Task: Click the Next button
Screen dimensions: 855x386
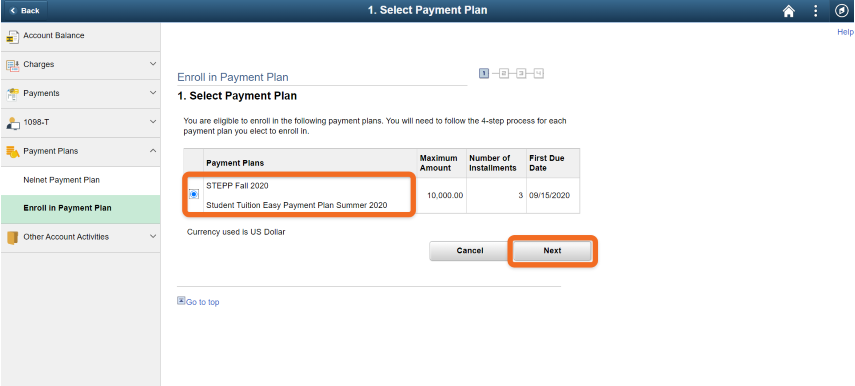Action: [x=552, y=251]
